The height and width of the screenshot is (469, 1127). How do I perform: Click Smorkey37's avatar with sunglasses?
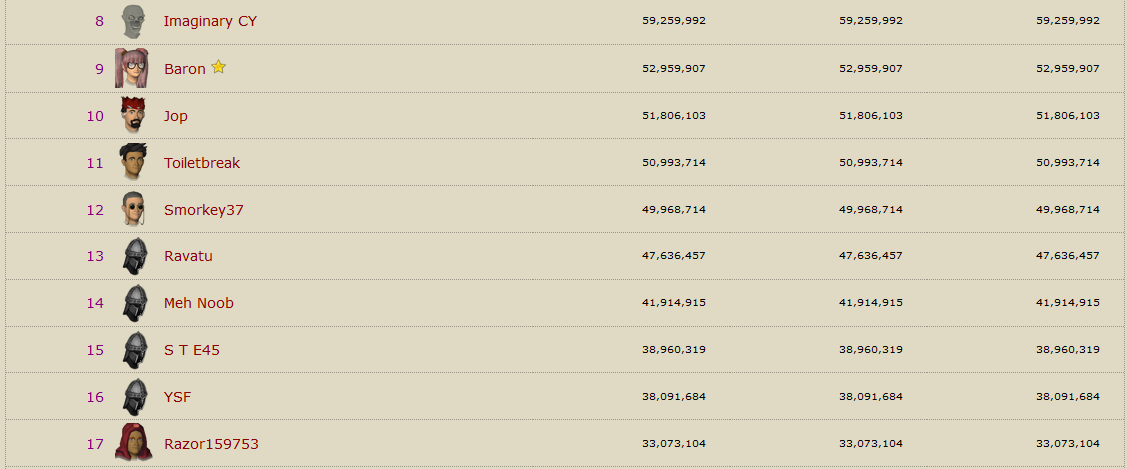pyautogui.click(x=133, y=209)
